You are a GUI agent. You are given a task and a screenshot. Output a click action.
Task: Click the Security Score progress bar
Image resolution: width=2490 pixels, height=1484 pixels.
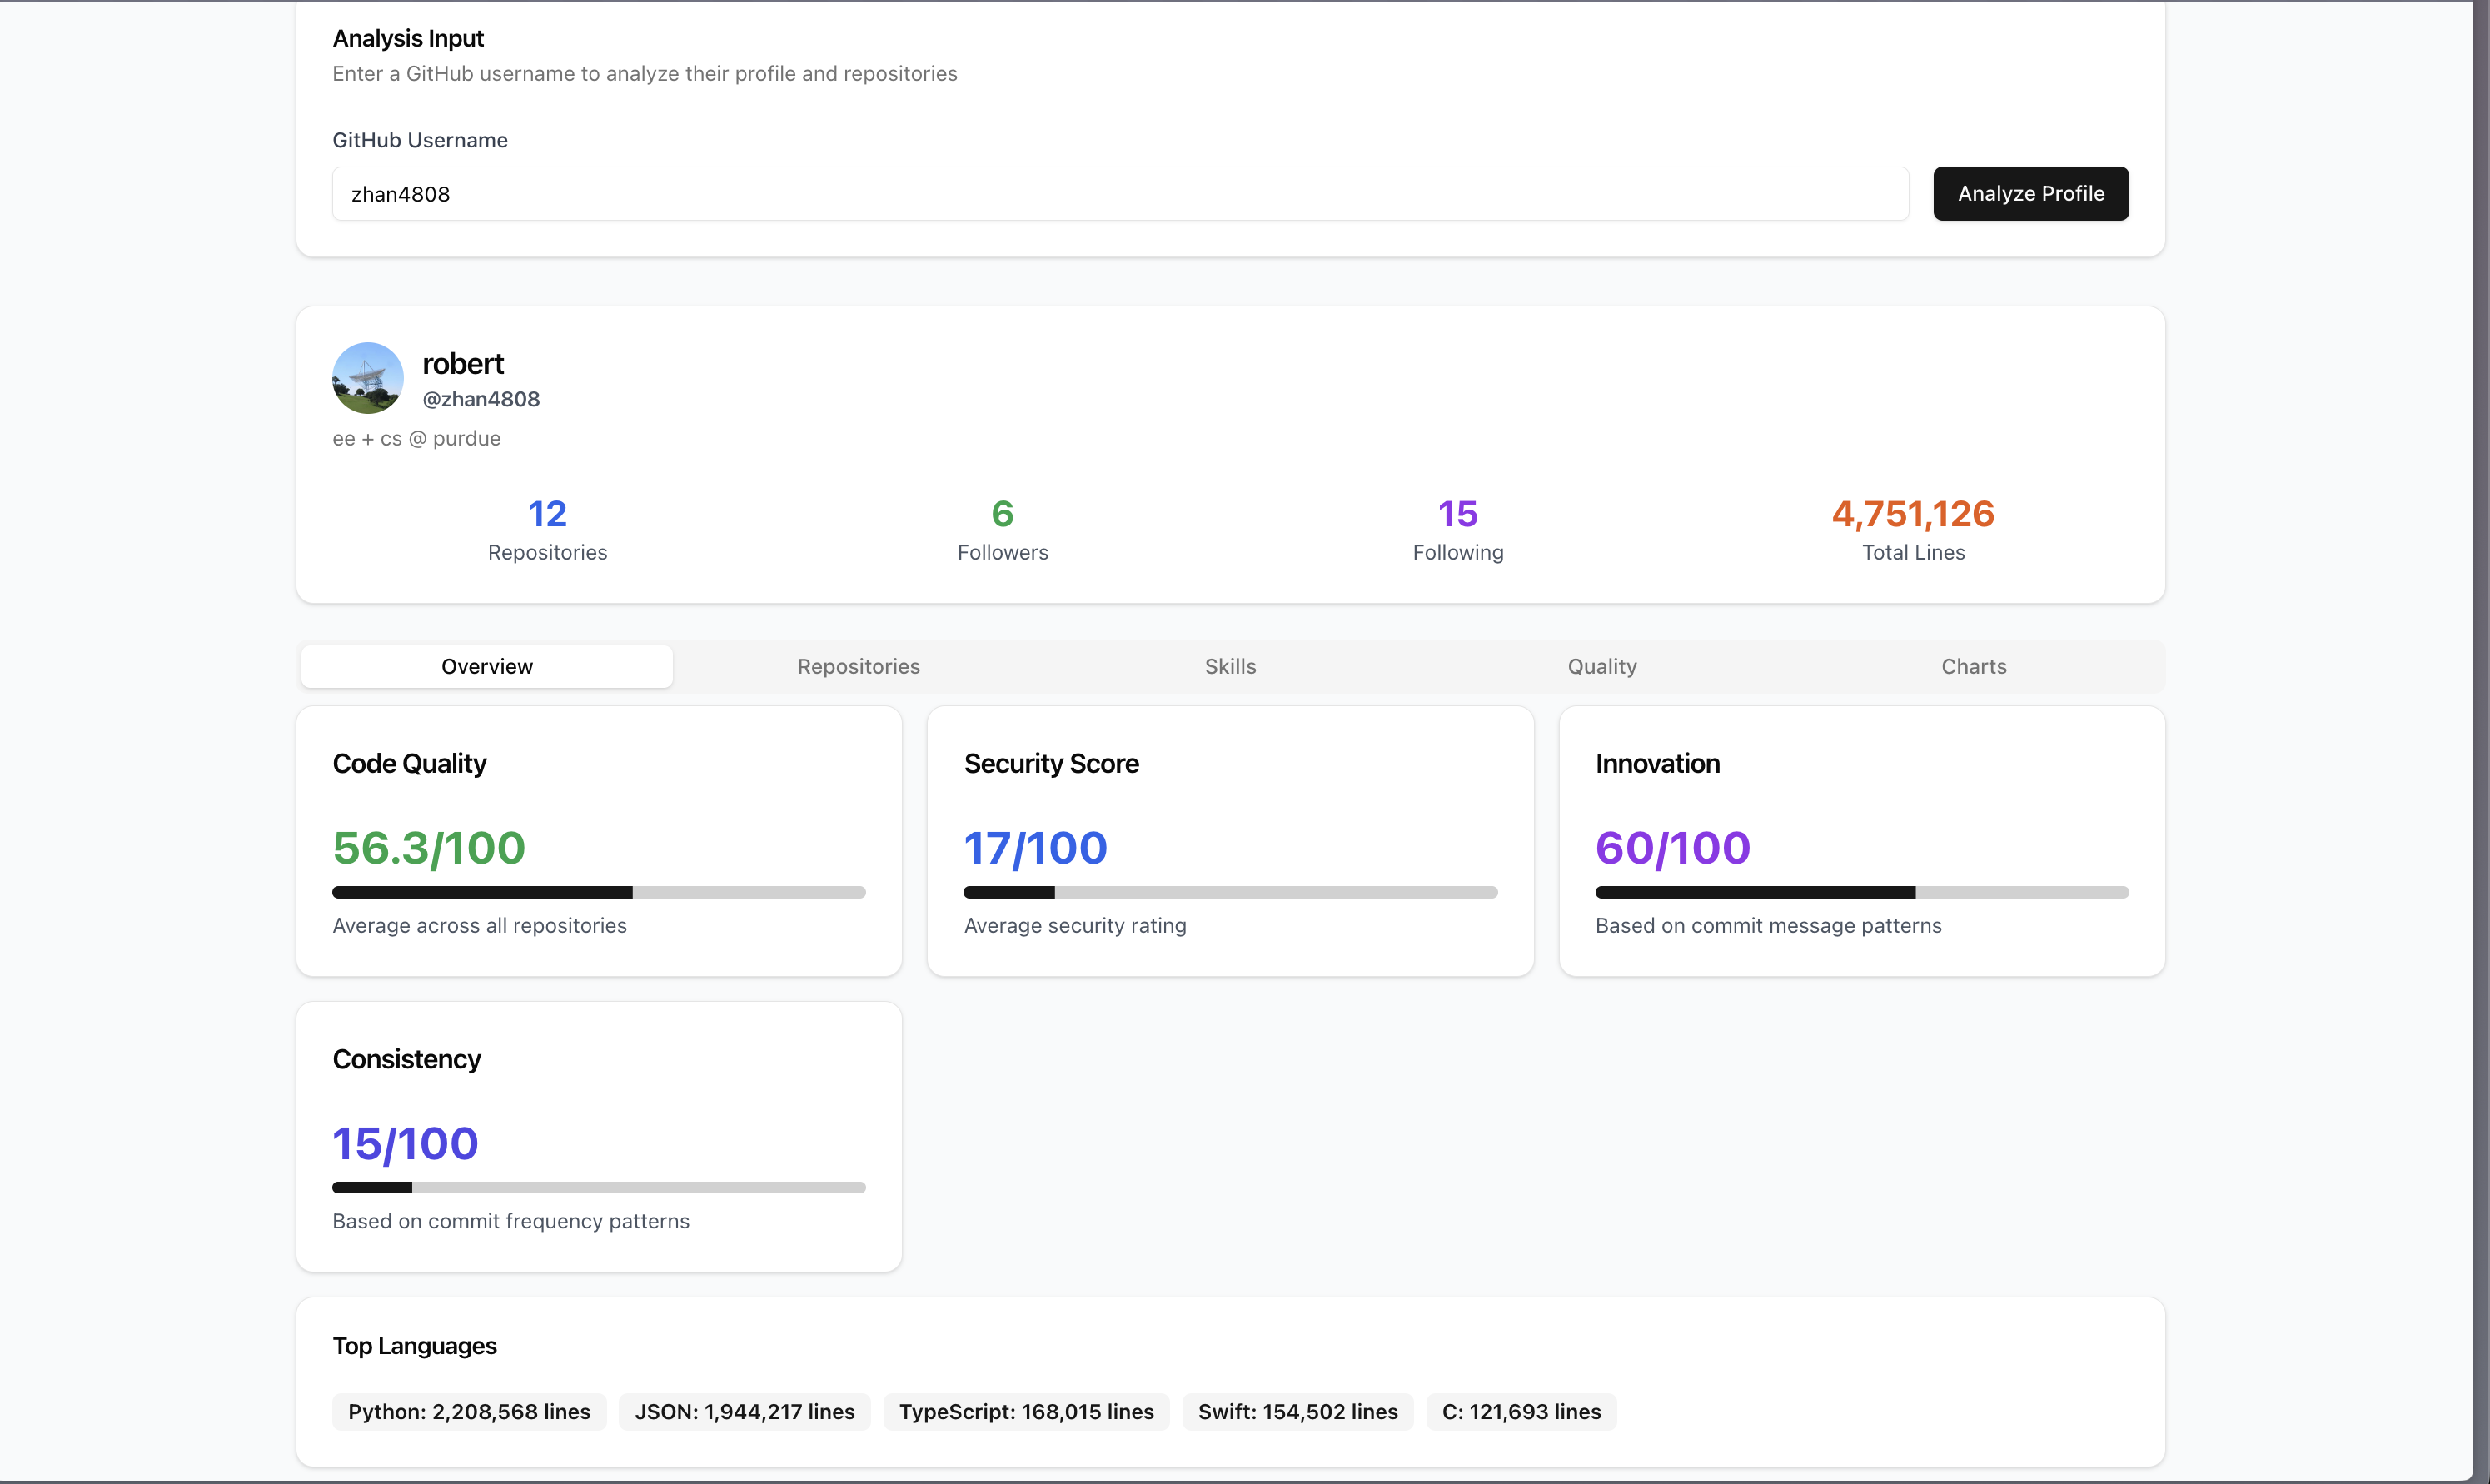1230,892
